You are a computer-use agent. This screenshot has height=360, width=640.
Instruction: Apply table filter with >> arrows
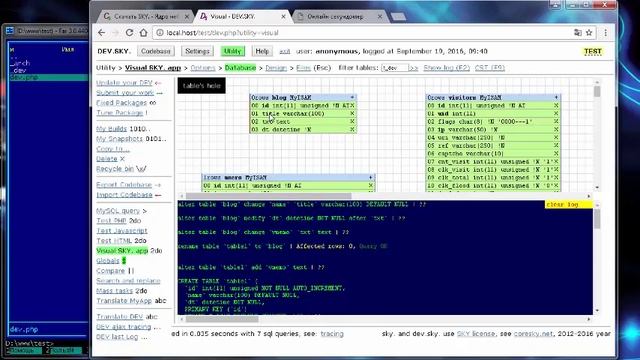pos(413,68)
